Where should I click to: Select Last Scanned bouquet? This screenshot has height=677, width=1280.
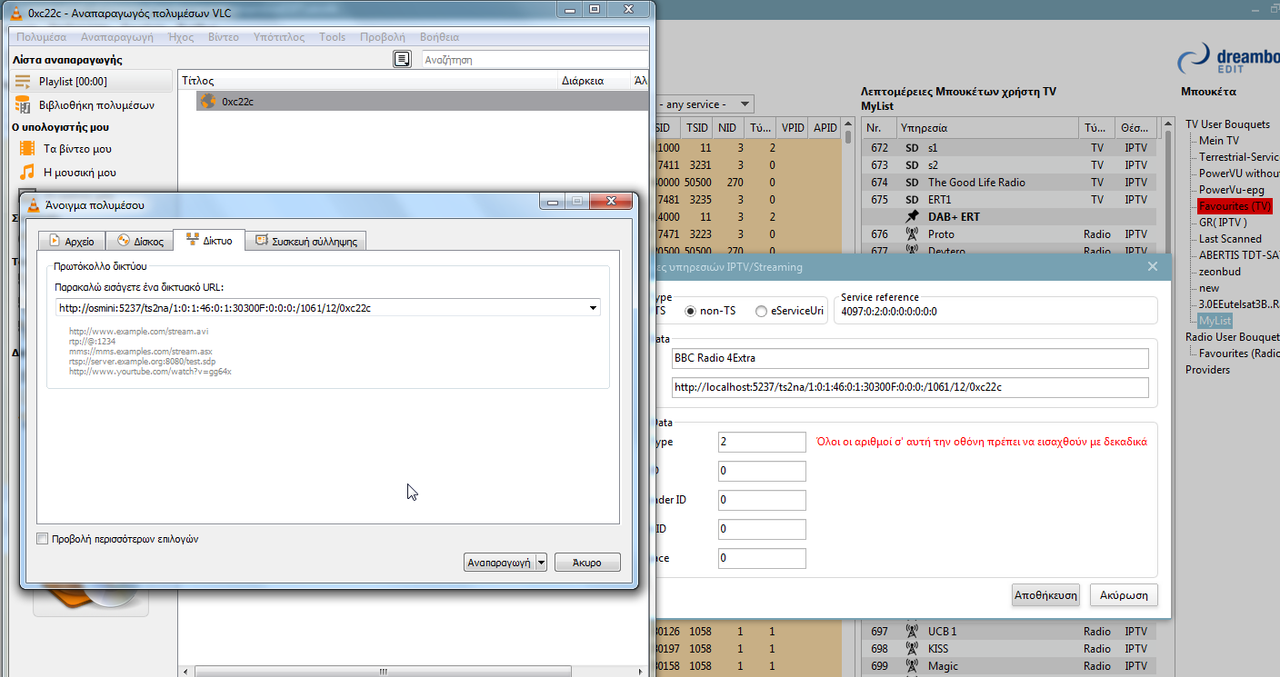pyautogui.click(x=1230, y=239)
